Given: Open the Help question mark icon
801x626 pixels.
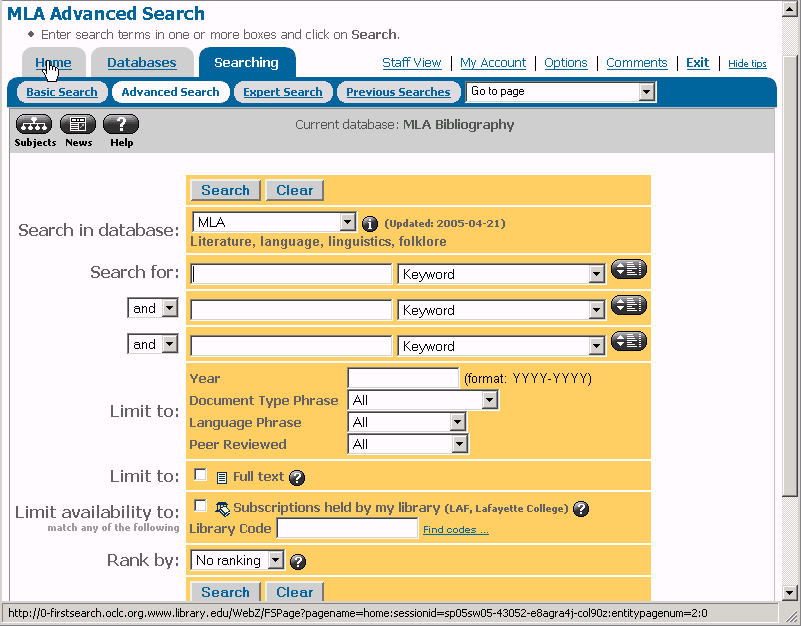Looking at the screenshot, I should 121,124.
